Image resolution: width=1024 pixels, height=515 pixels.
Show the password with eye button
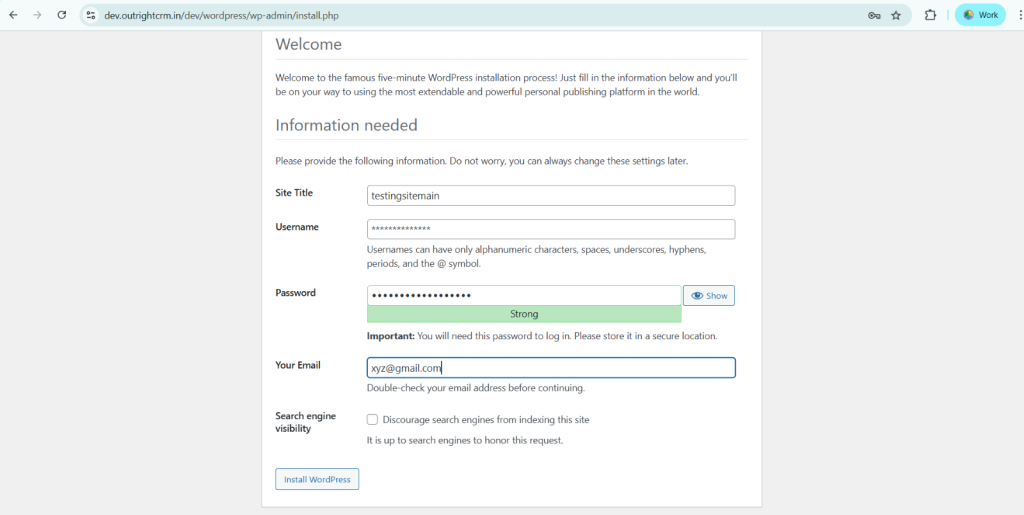click(709, 296)
